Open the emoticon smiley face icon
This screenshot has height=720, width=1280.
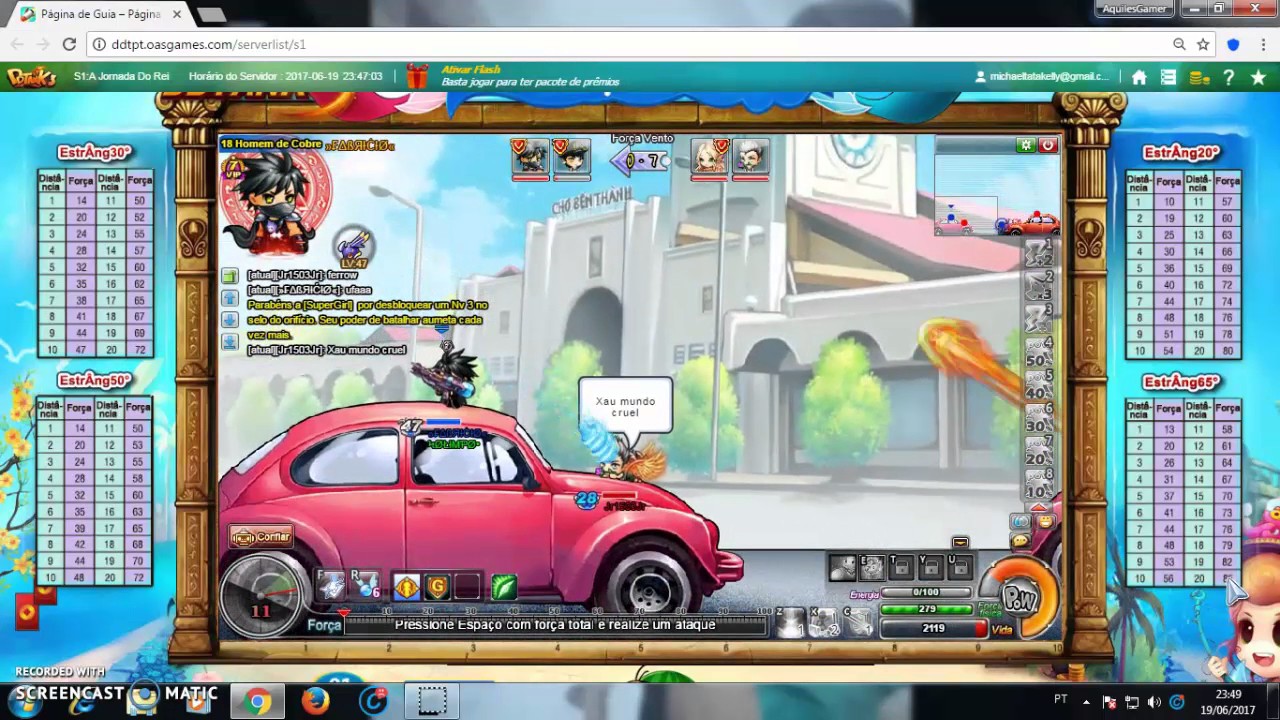pos(1045,522)
